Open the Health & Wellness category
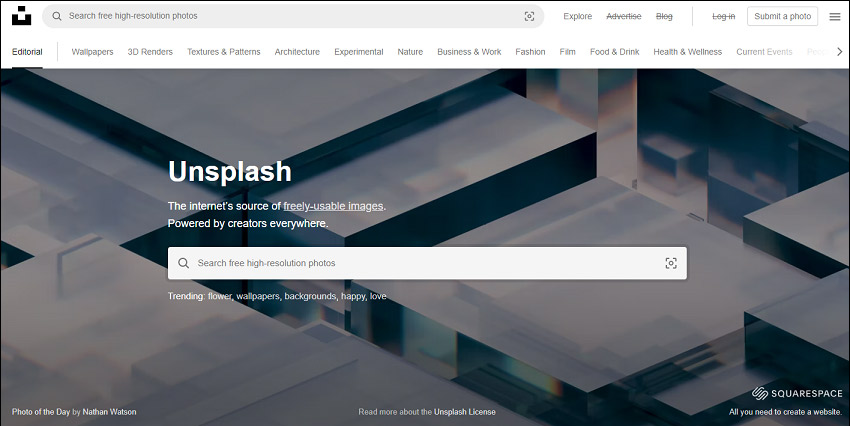This screenshot has width=850, height=426. point(687,52)
